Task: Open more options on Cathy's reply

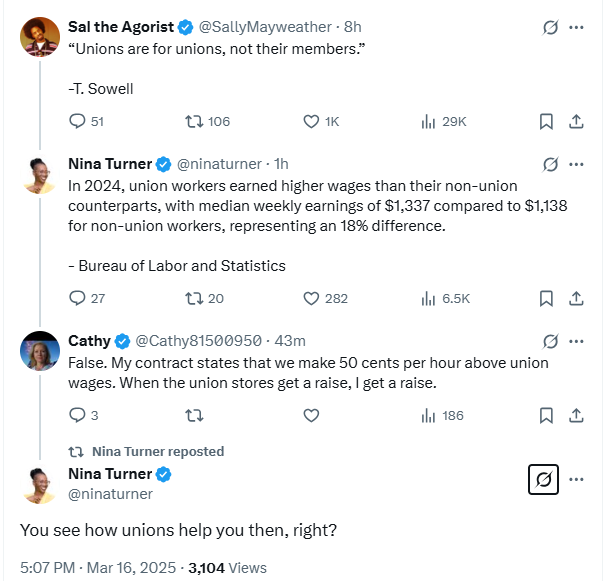Action: (x=576, y=341)
